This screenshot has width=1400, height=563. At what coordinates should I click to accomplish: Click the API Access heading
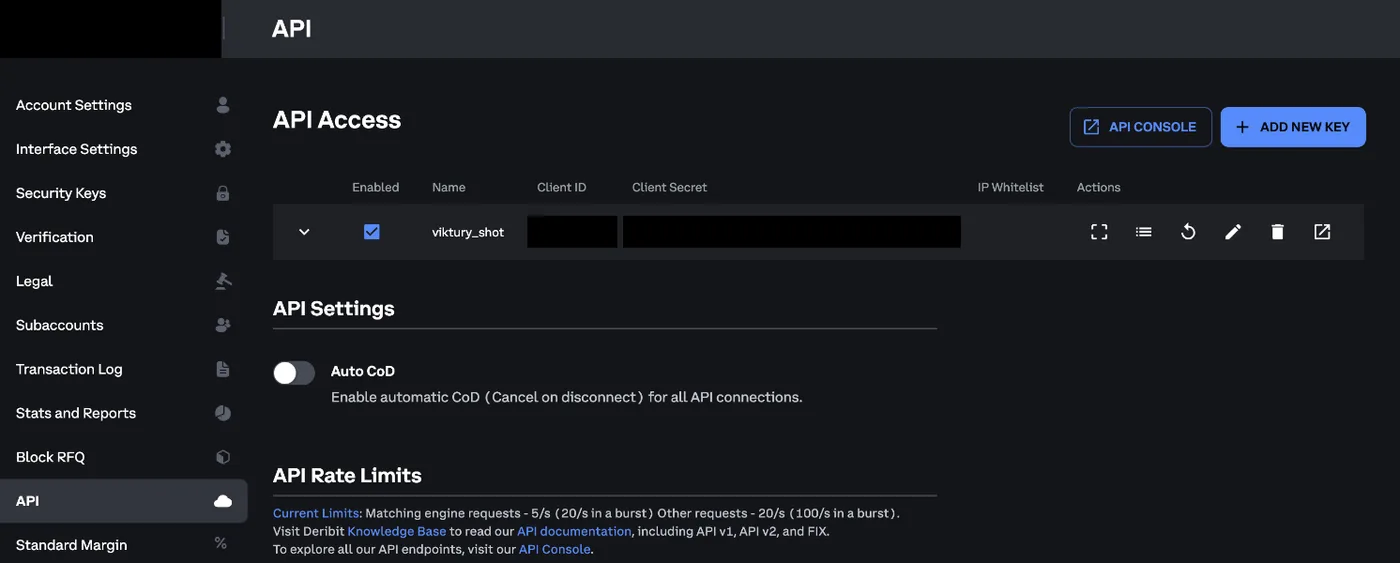337,120
